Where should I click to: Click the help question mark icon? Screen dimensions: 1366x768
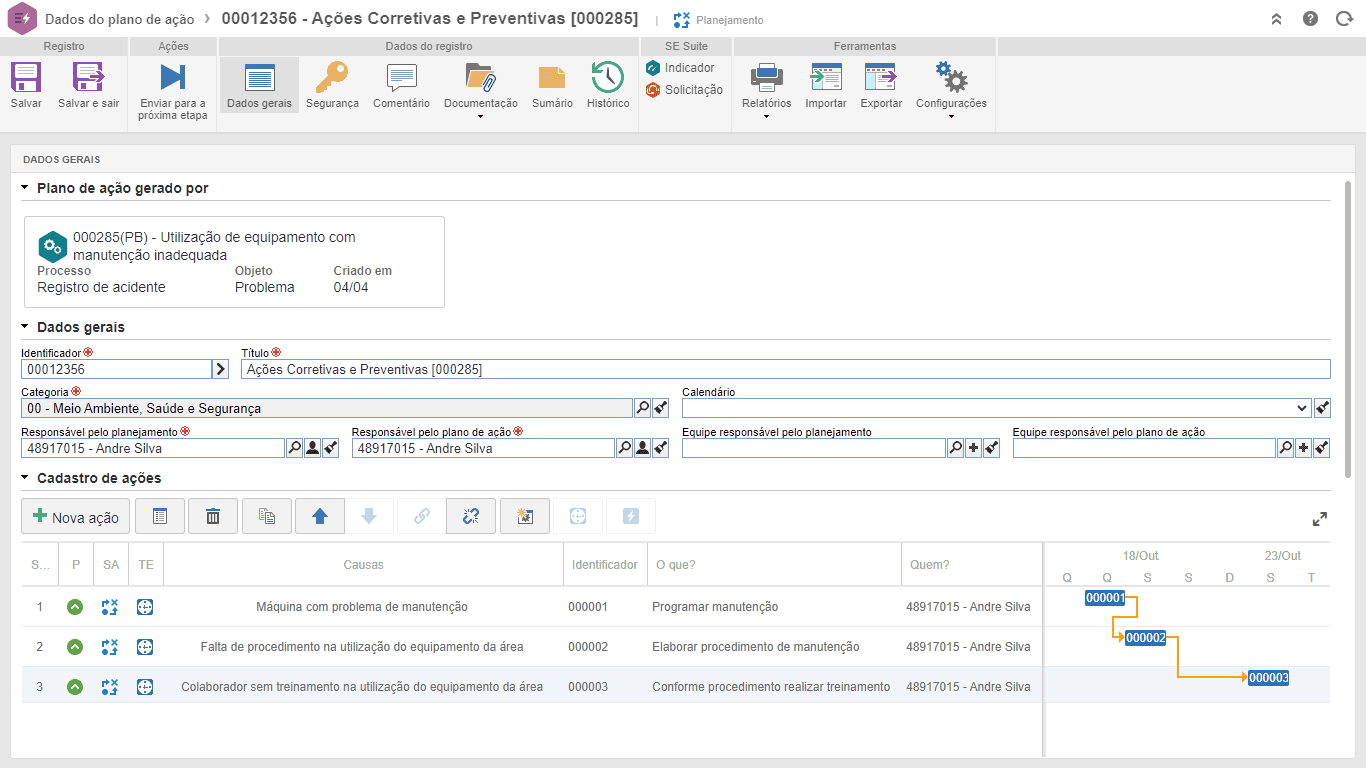(1310, 19)
